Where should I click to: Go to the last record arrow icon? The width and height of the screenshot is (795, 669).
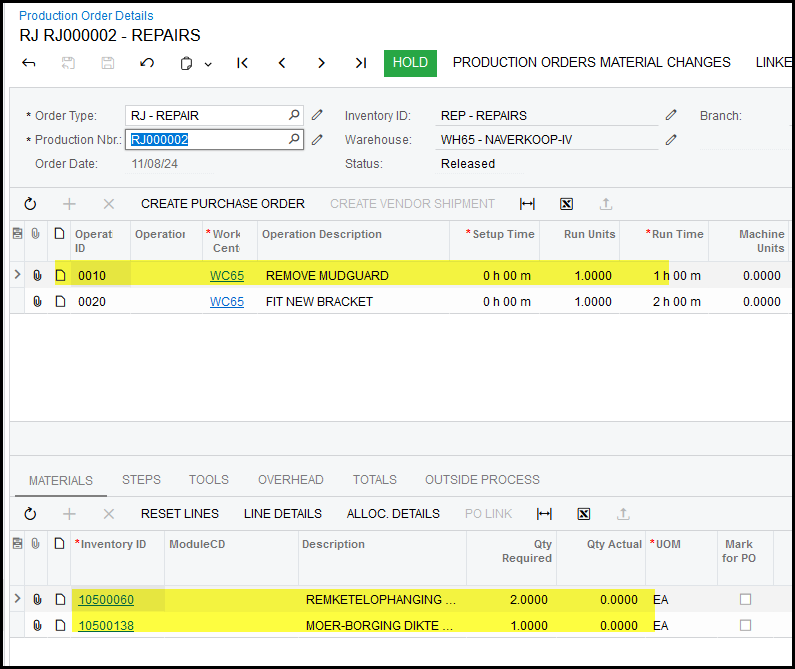[360, 63]
